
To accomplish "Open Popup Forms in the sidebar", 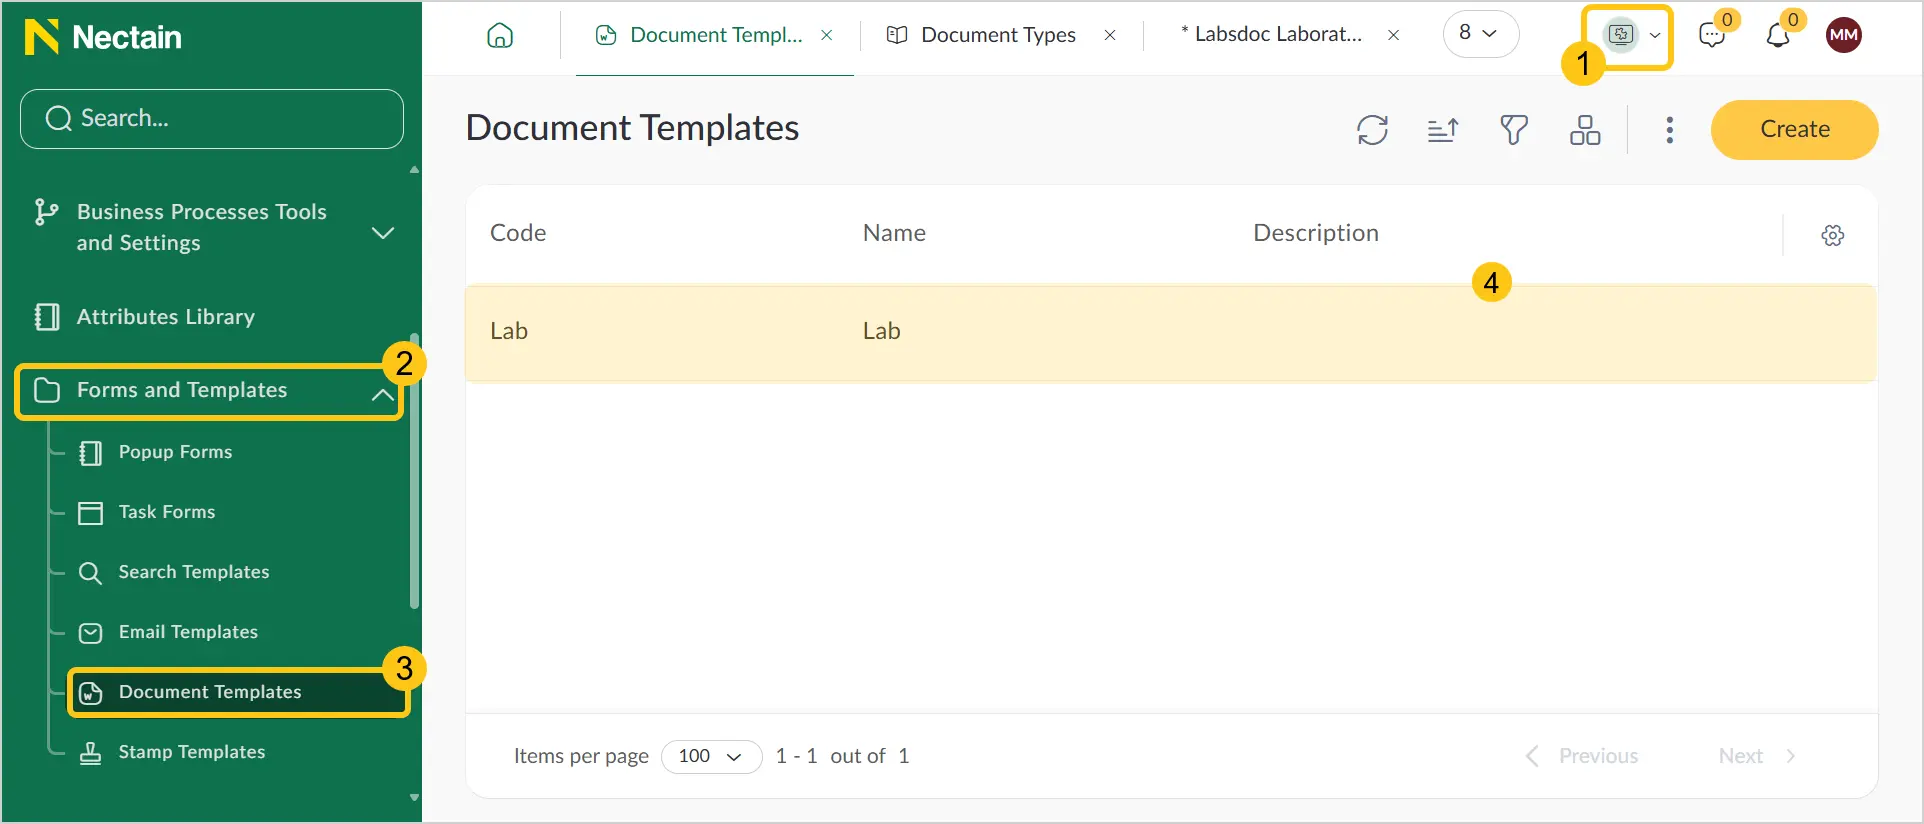I will [175, 452].
